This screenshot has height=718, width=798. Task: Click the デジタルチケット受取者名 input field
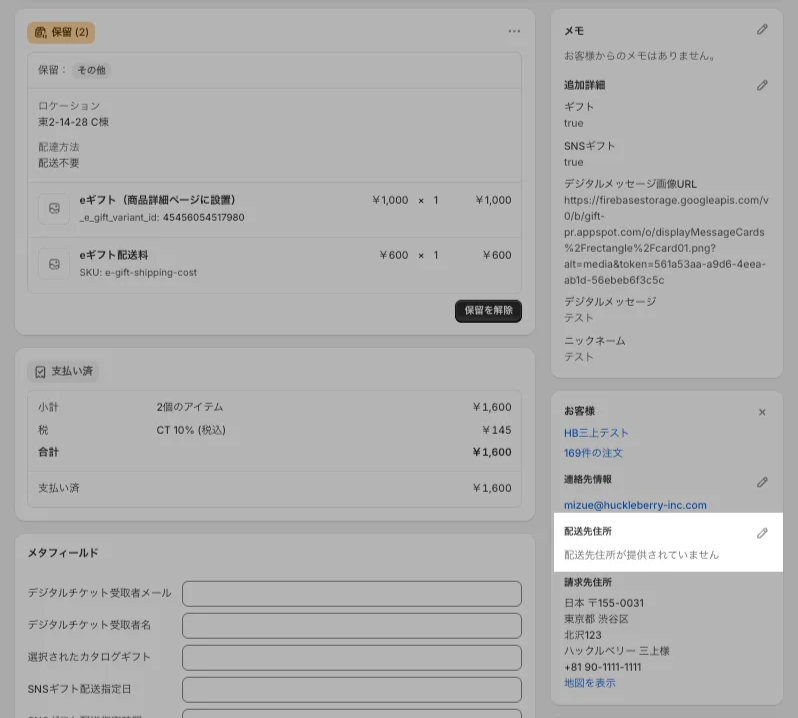pyautogui.click(x=351, y=625)
